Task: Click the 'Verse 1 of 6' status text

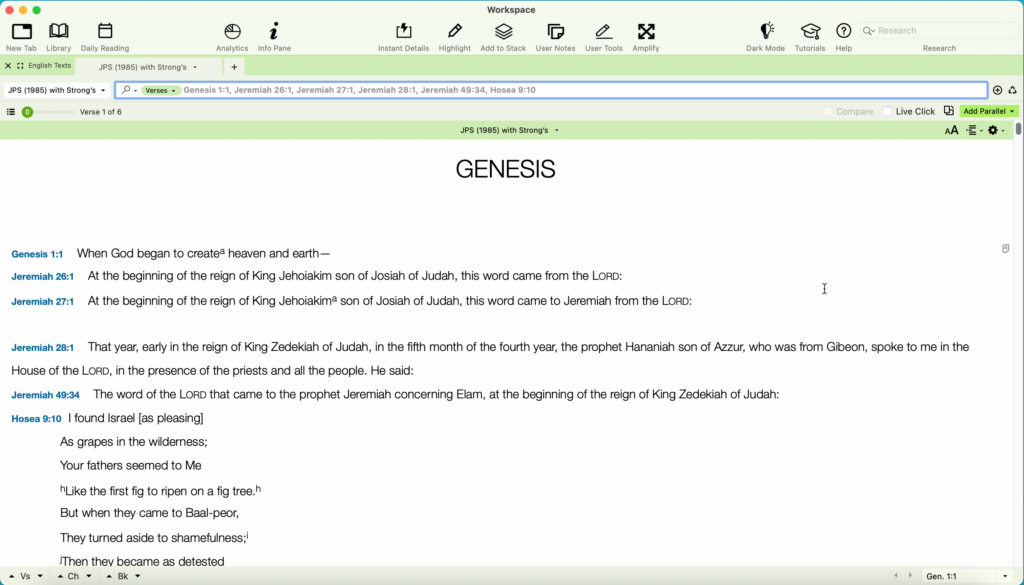Action: [x=101, y=112]
